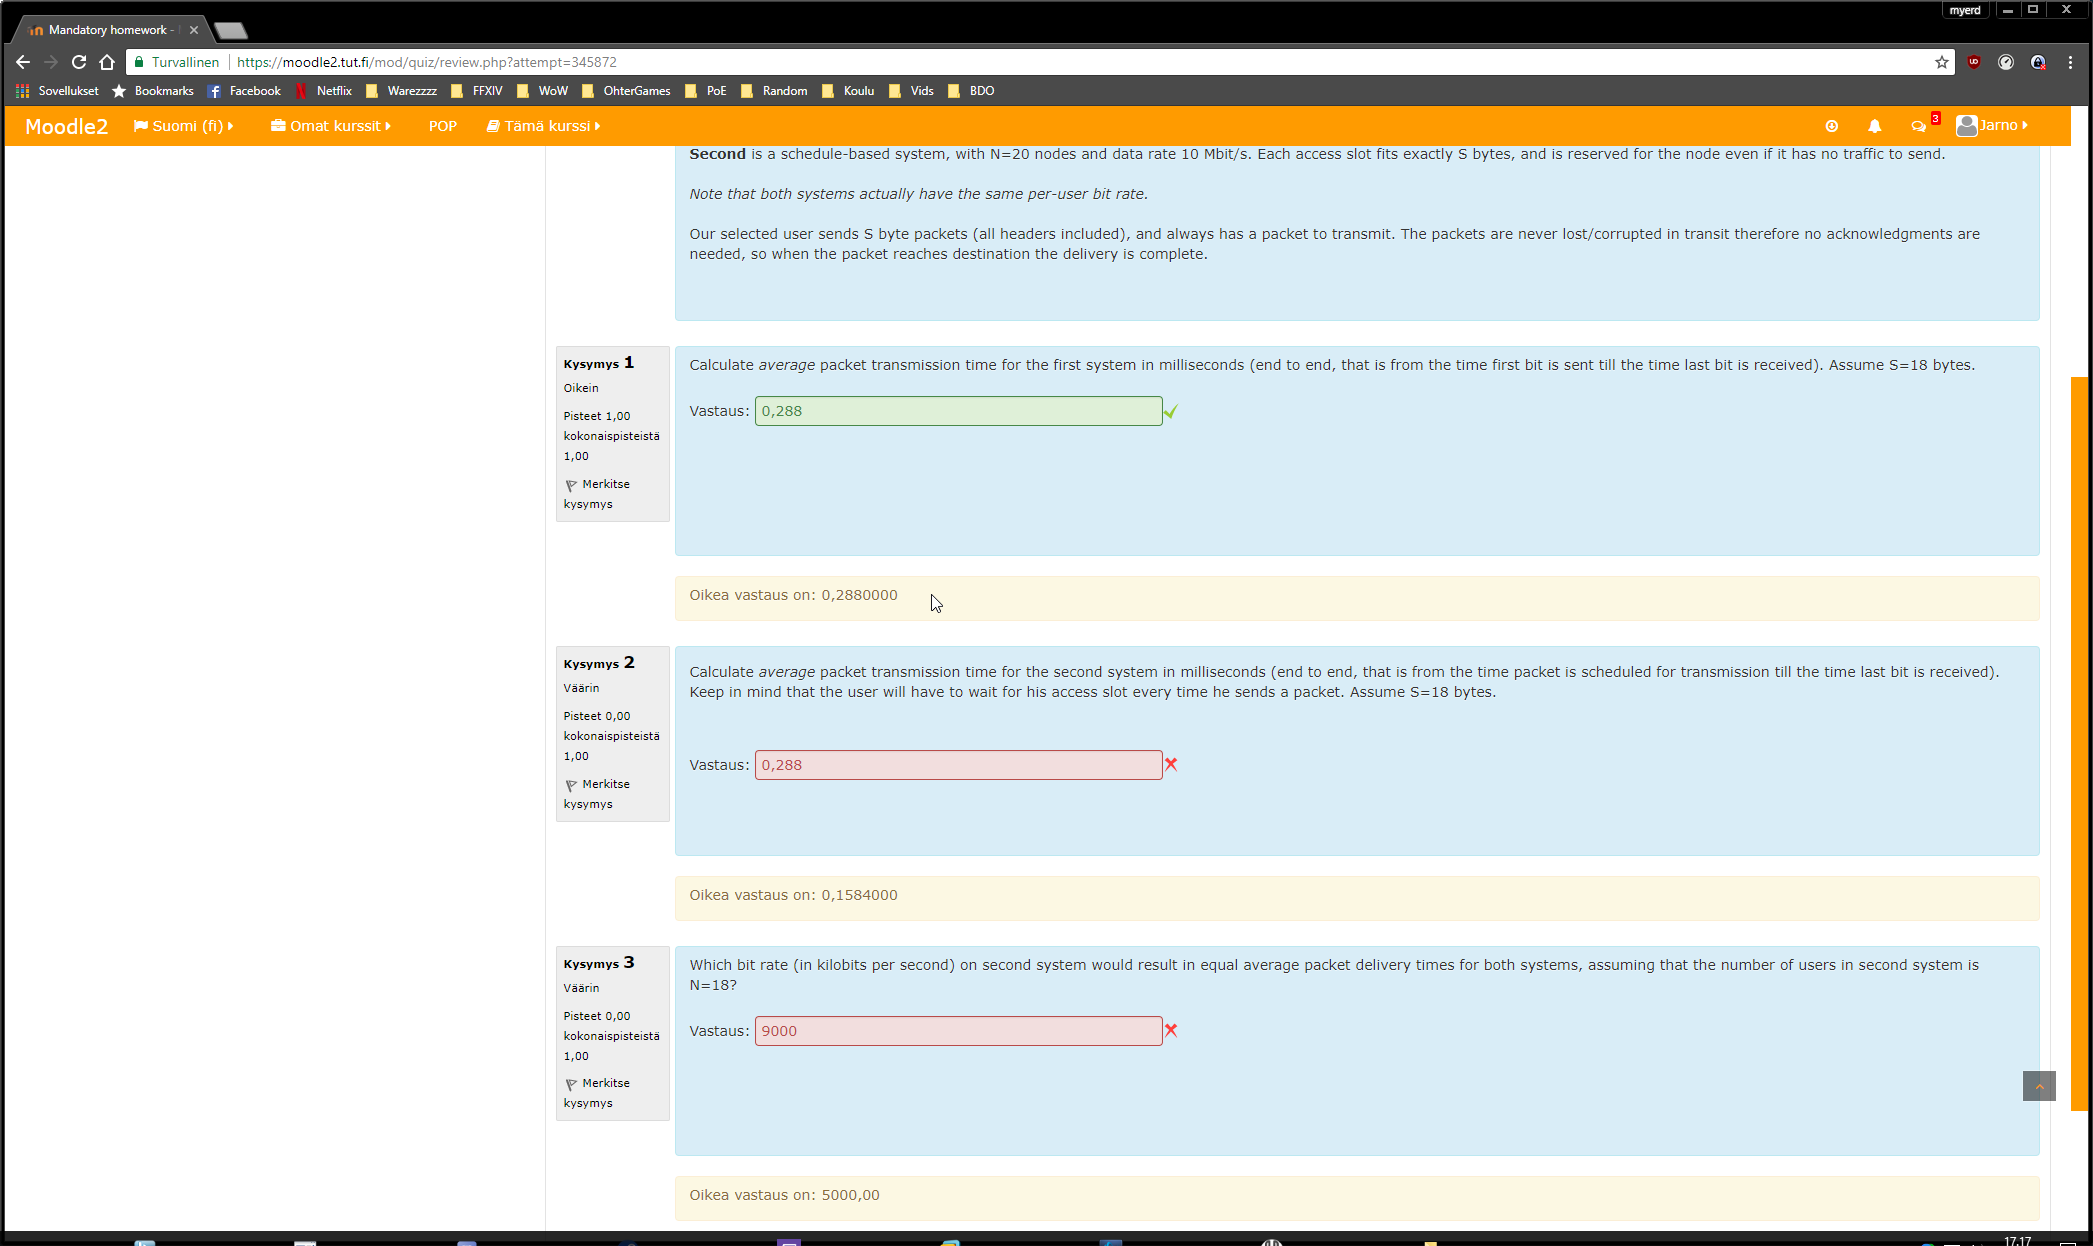
Task: Flag question 2 with Merkitse kysymys
Action: 598,794
